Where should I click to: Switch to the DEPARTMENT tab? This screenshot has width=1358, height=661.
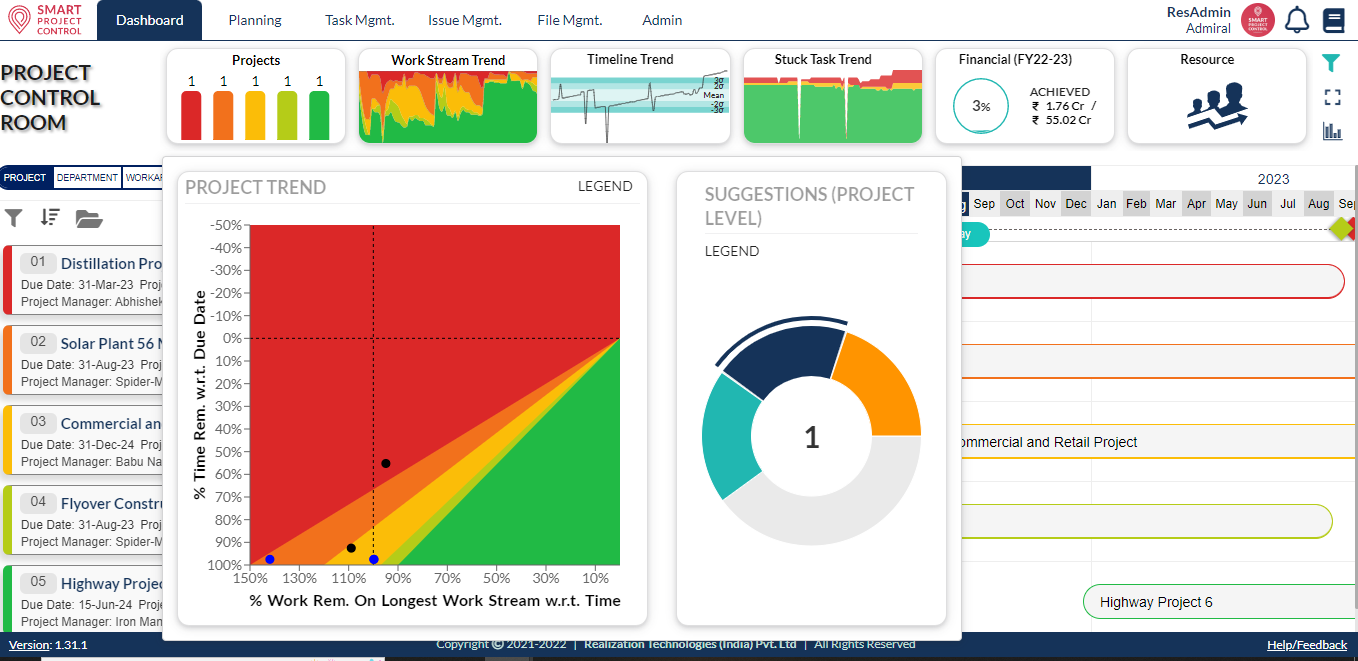87,177
